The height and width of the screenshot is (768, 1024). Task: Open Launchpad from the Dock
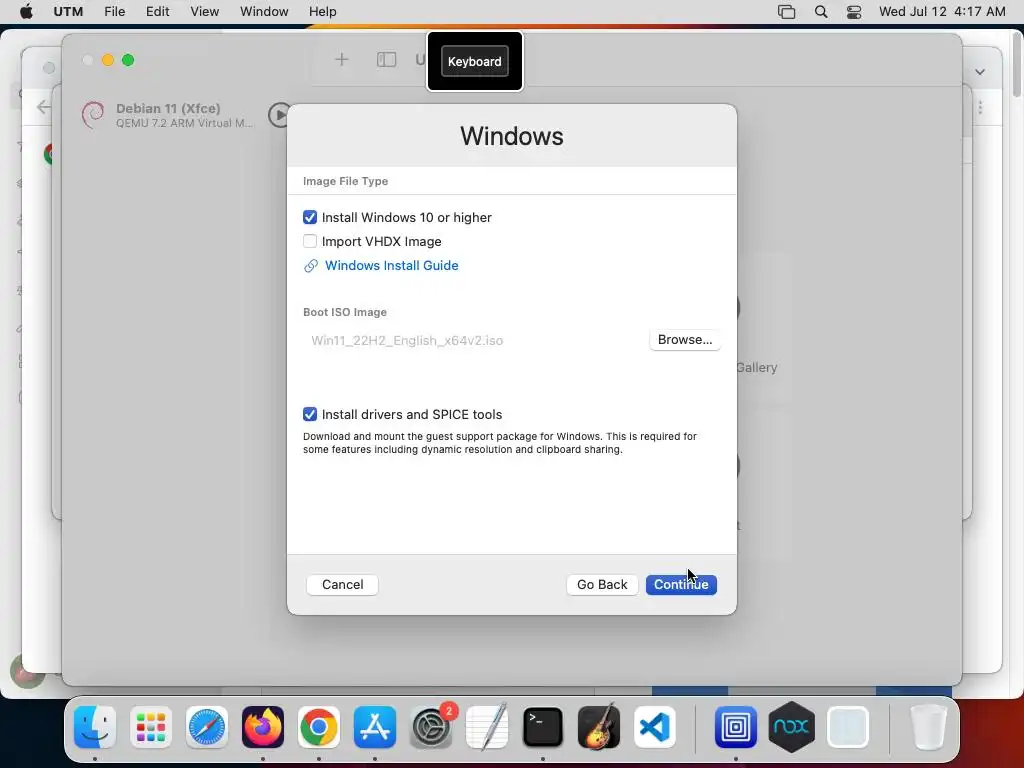[151, 727]
